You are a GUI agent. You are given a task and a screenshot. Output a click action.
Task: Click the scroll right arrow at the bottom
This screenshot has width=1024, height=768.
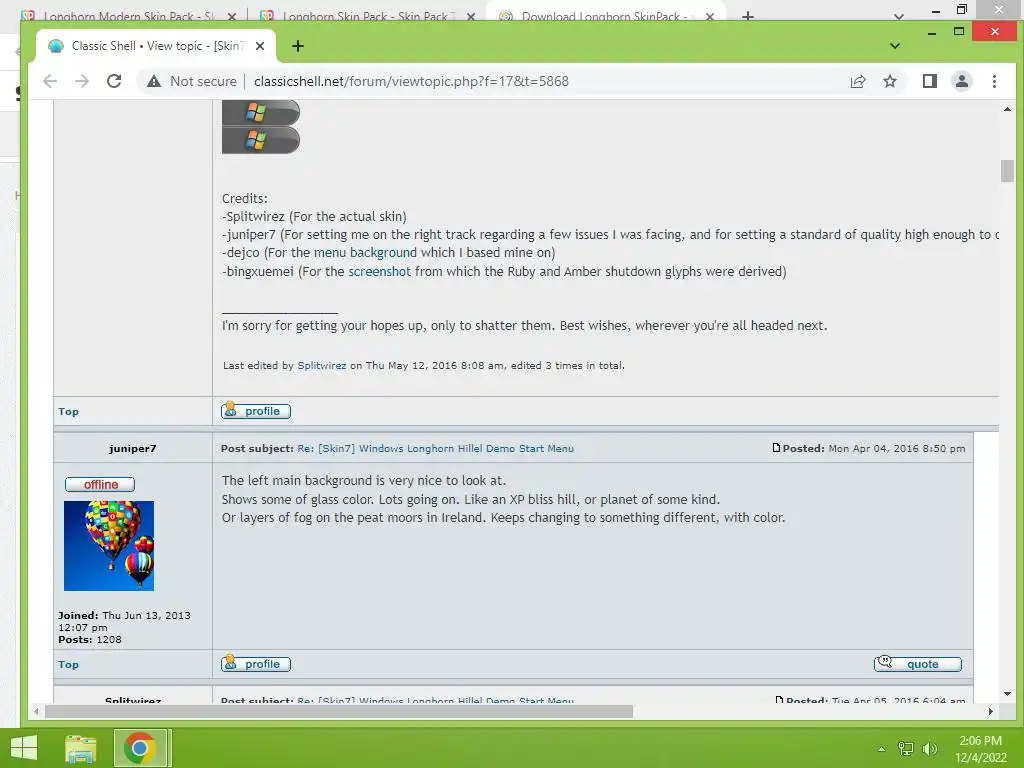(x=991, y=711)
